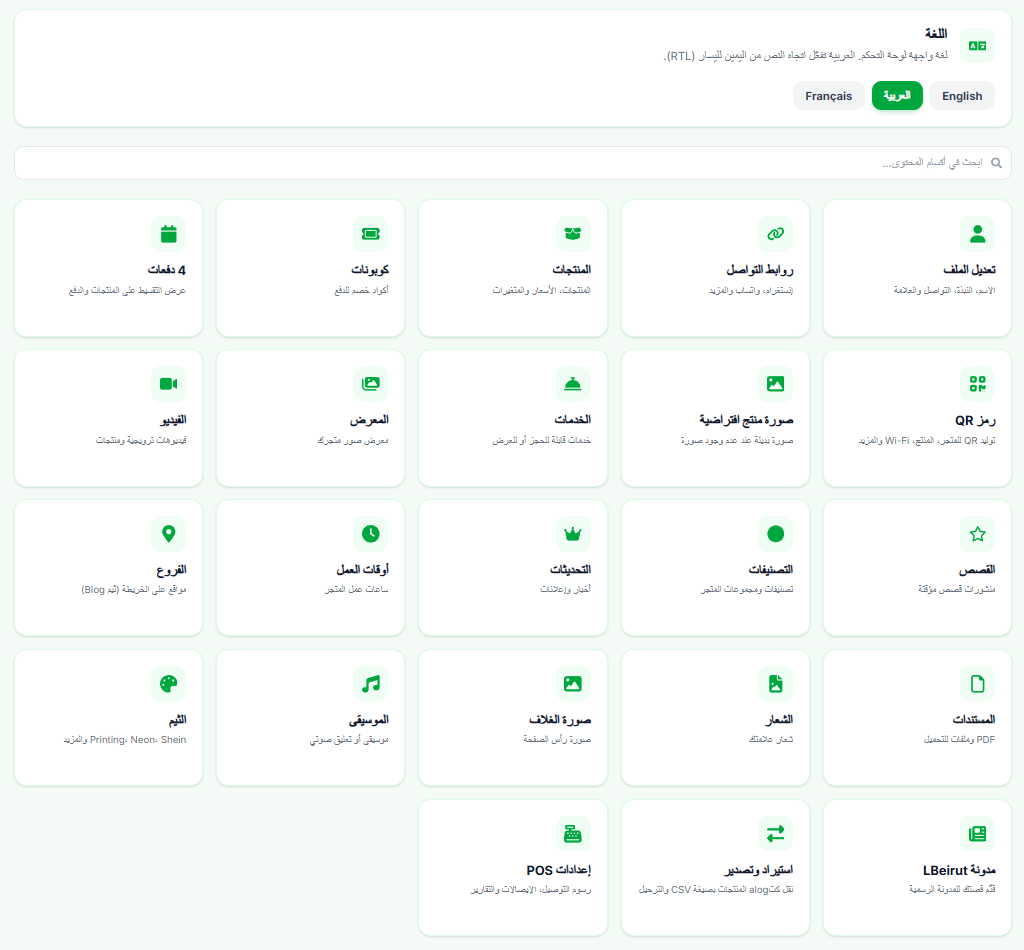Open the تعديل الملف profile person icon

[977, 234]
